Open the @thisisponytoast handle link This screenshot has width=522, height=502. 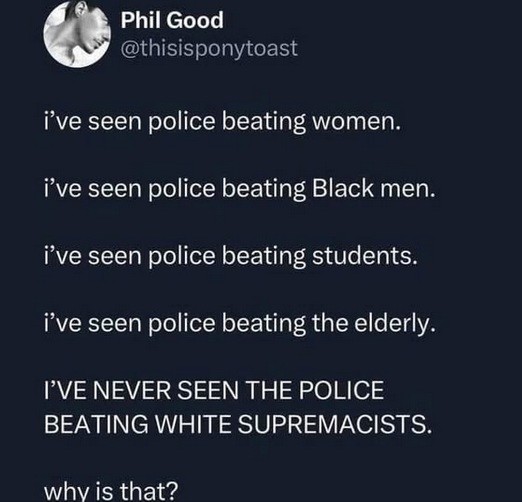tap(209, 49)
